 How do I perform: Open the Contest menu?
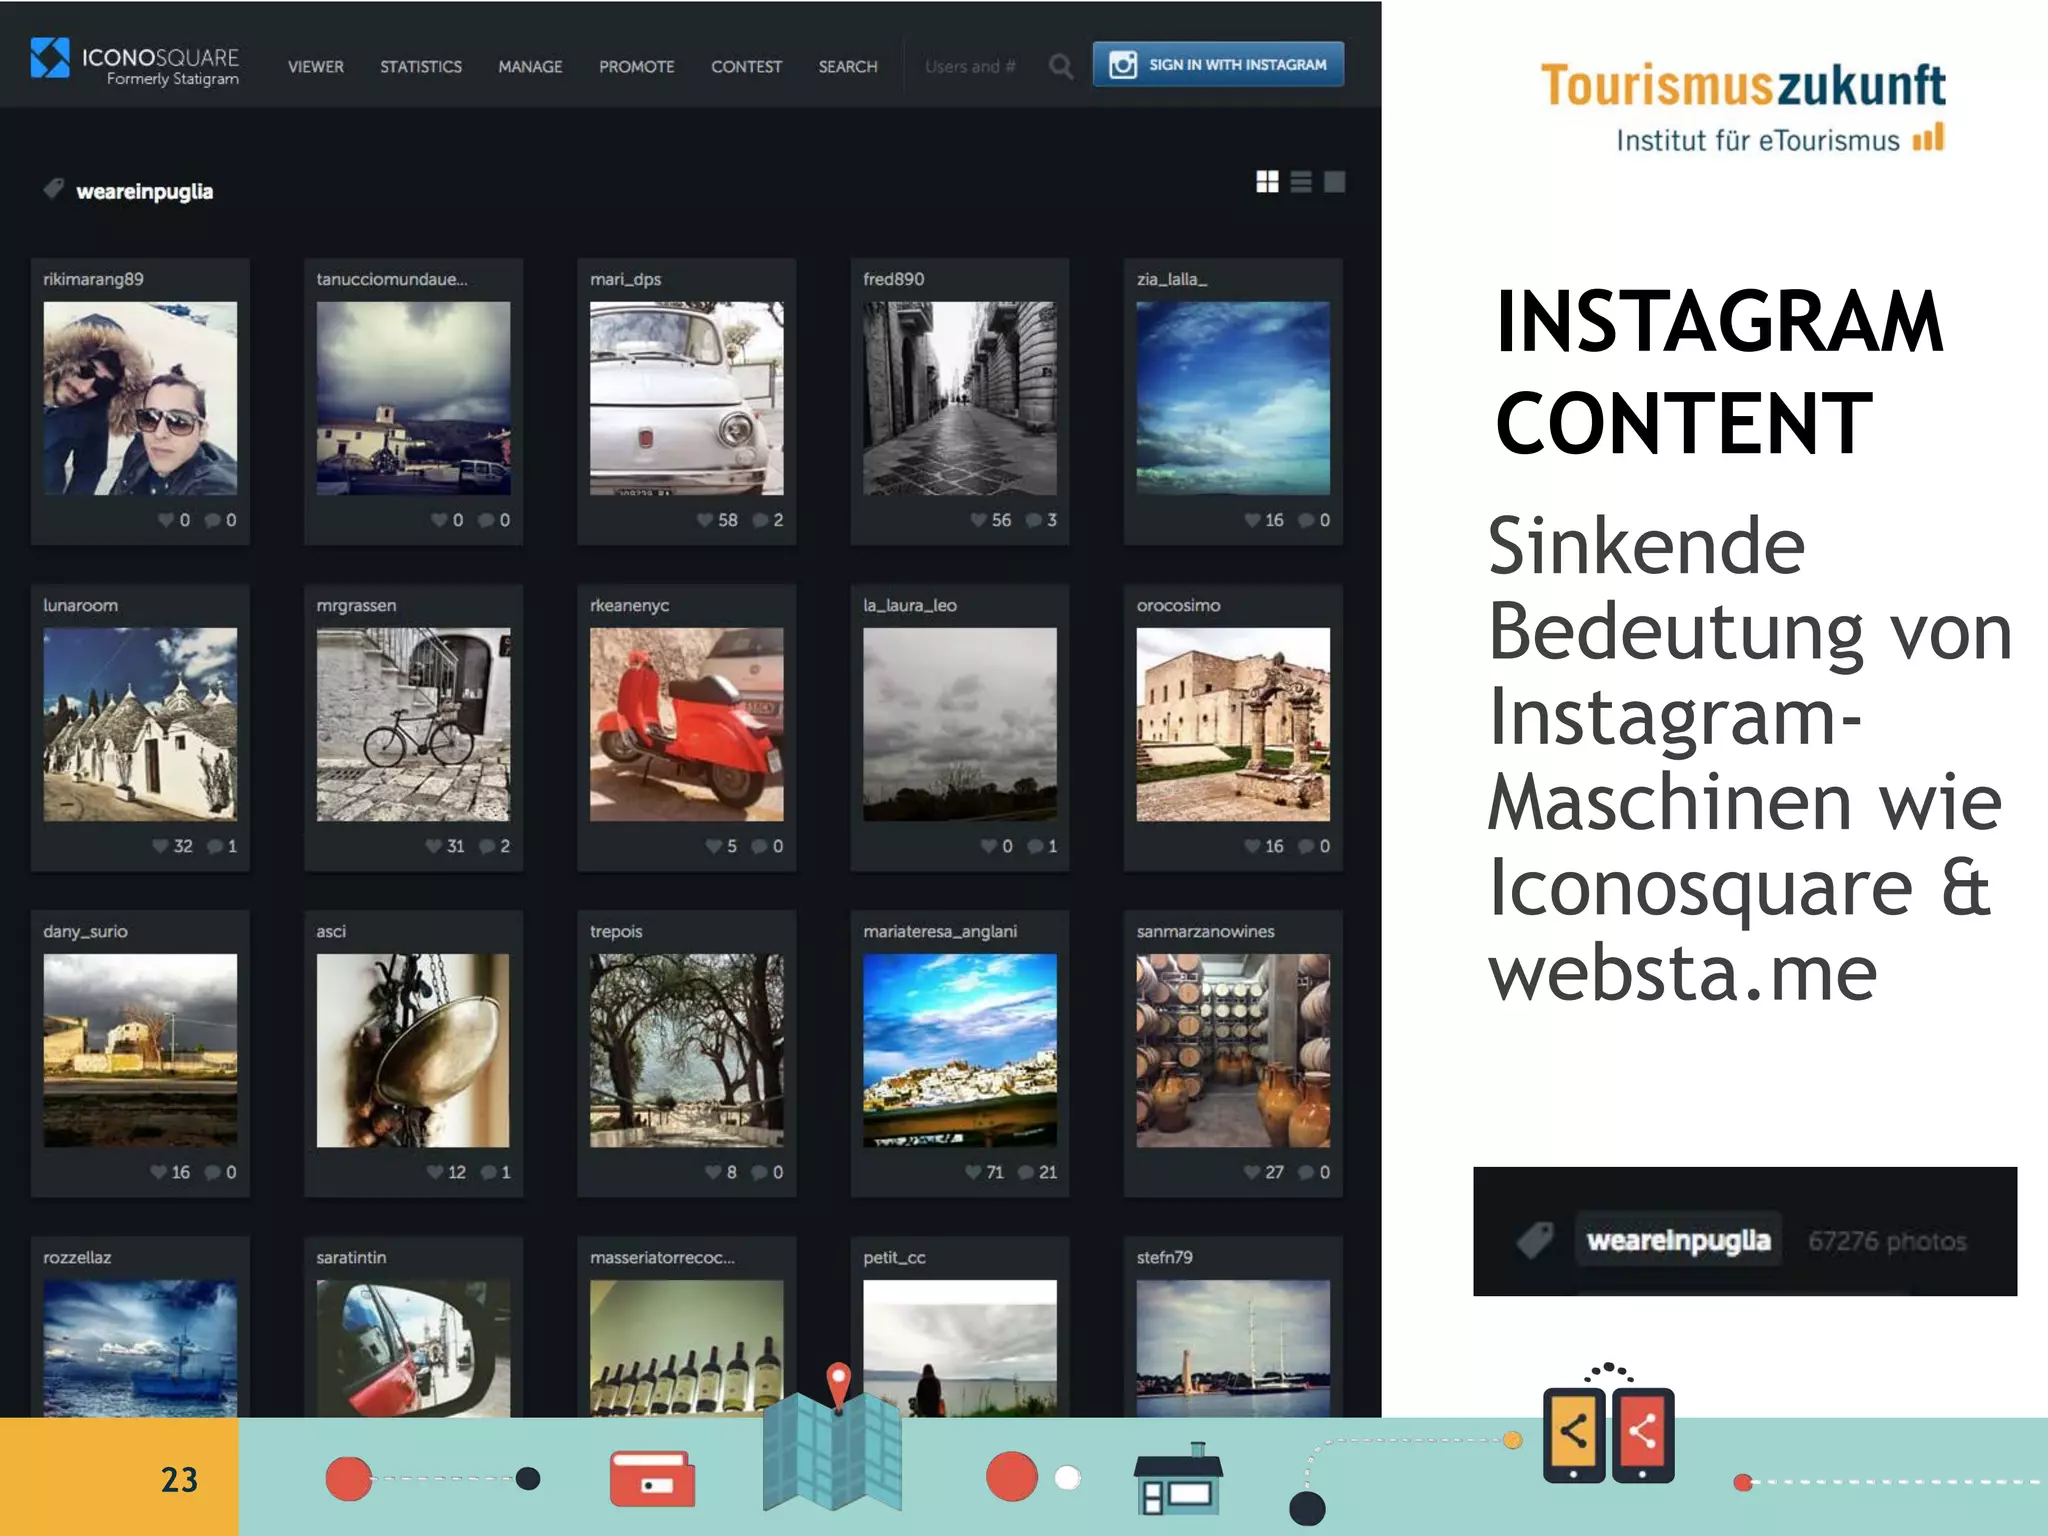[746, 67]
